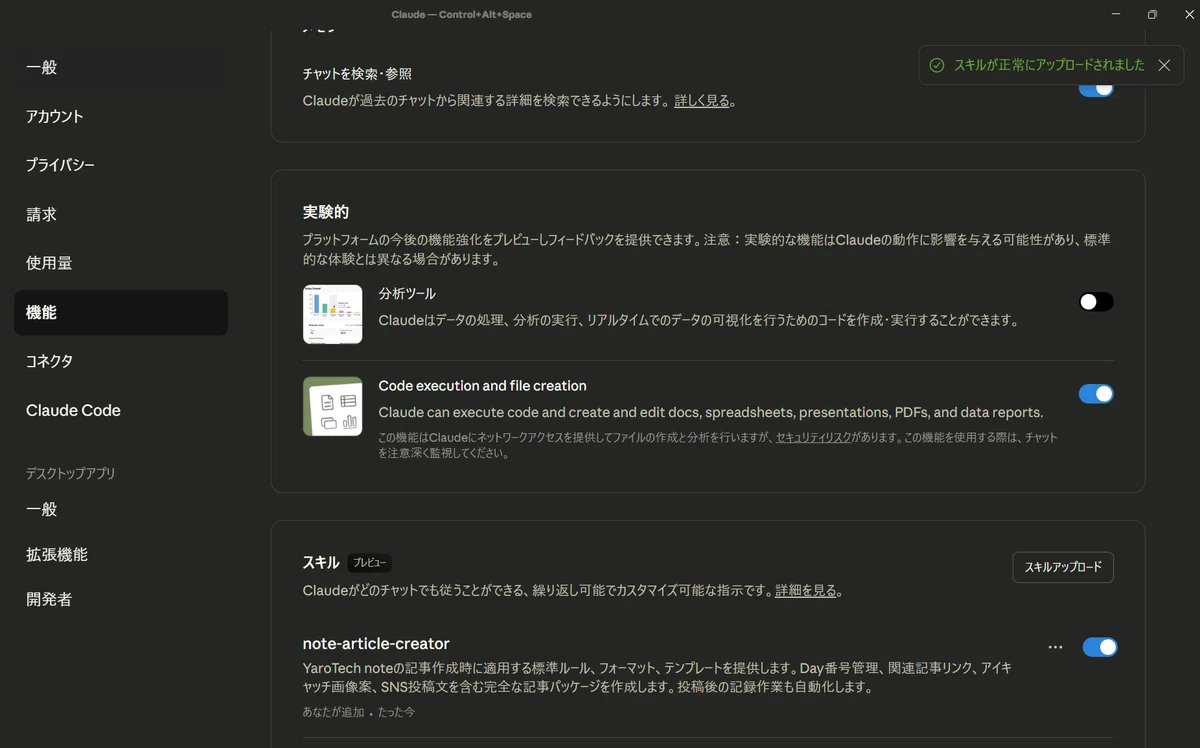Select 機能 in the sidebar
This screenshot has height=748, width=1200.
(121, 313)
